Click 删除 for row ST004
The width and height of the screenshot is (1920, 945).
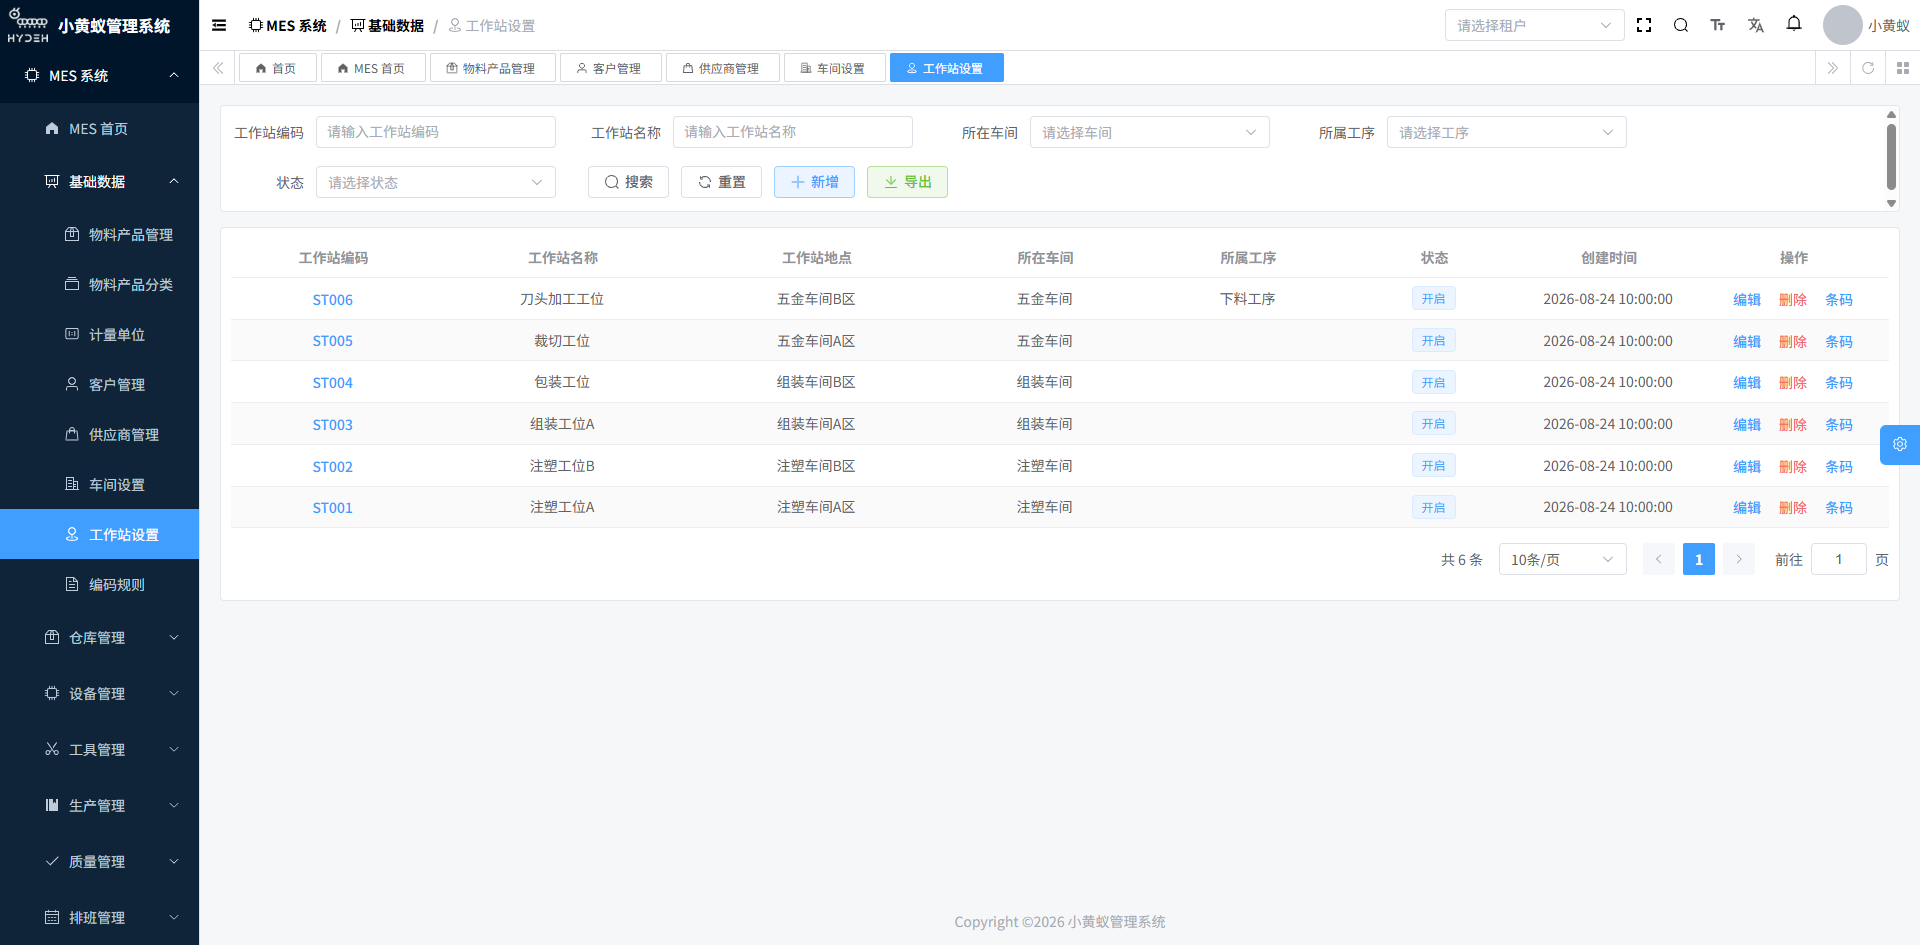pyautogui.click(x=1793, y=383)
